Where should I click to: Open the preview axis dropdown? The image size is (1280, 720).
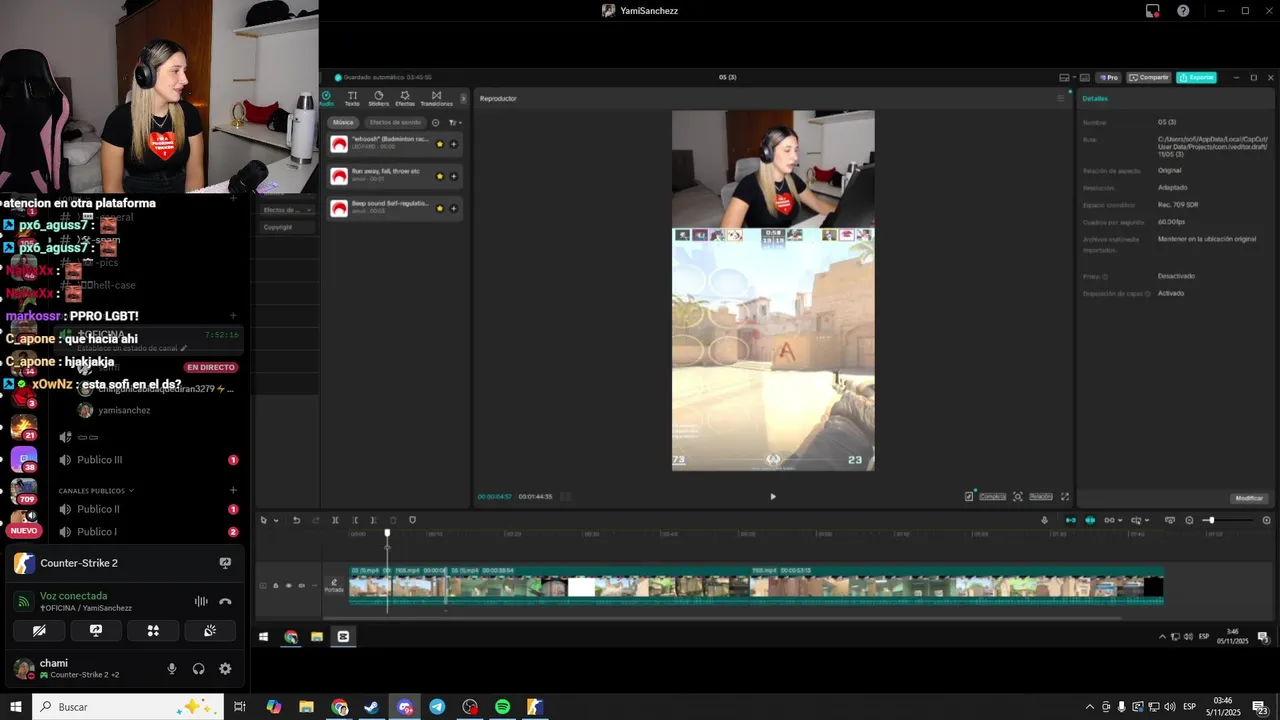pos(1140,520)
